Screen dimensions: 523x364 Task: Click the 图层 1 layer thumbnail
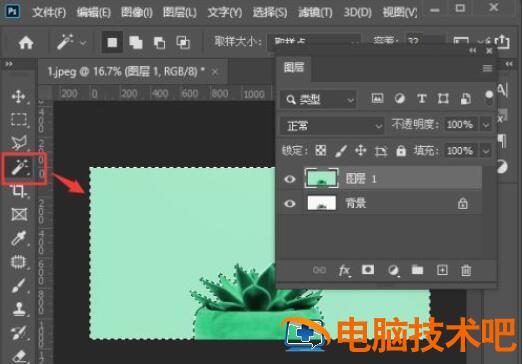pyautogui.click(x=321, y=178)
